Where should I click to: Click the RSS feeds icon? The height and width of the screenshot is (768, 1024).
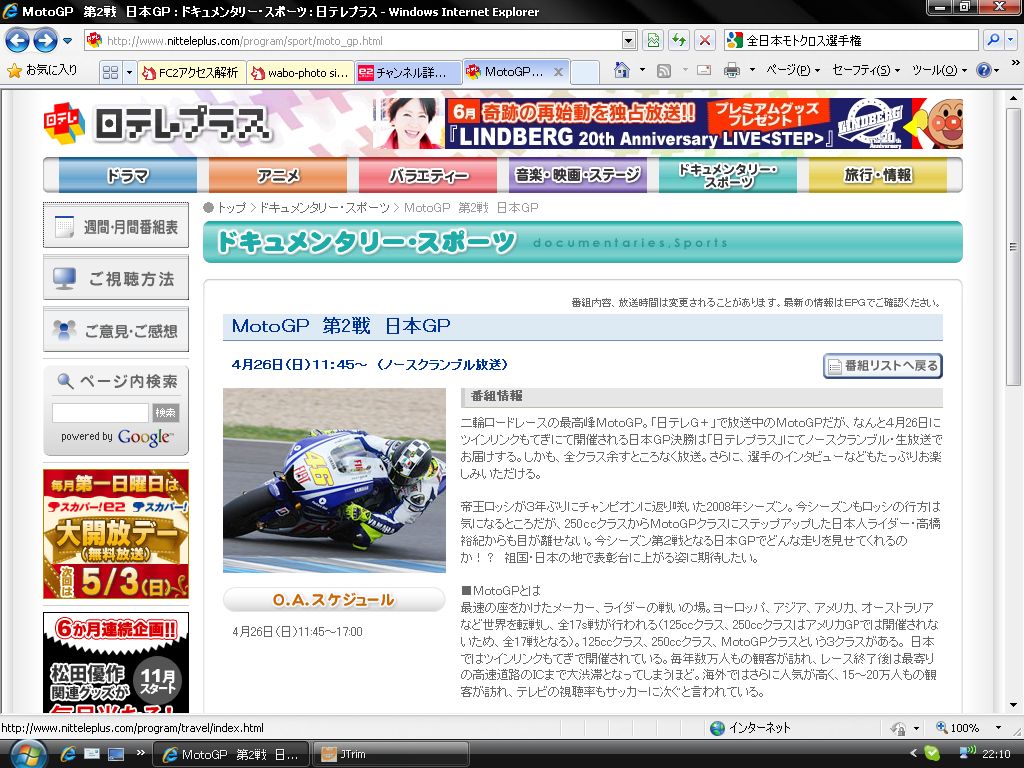point(664,71)
